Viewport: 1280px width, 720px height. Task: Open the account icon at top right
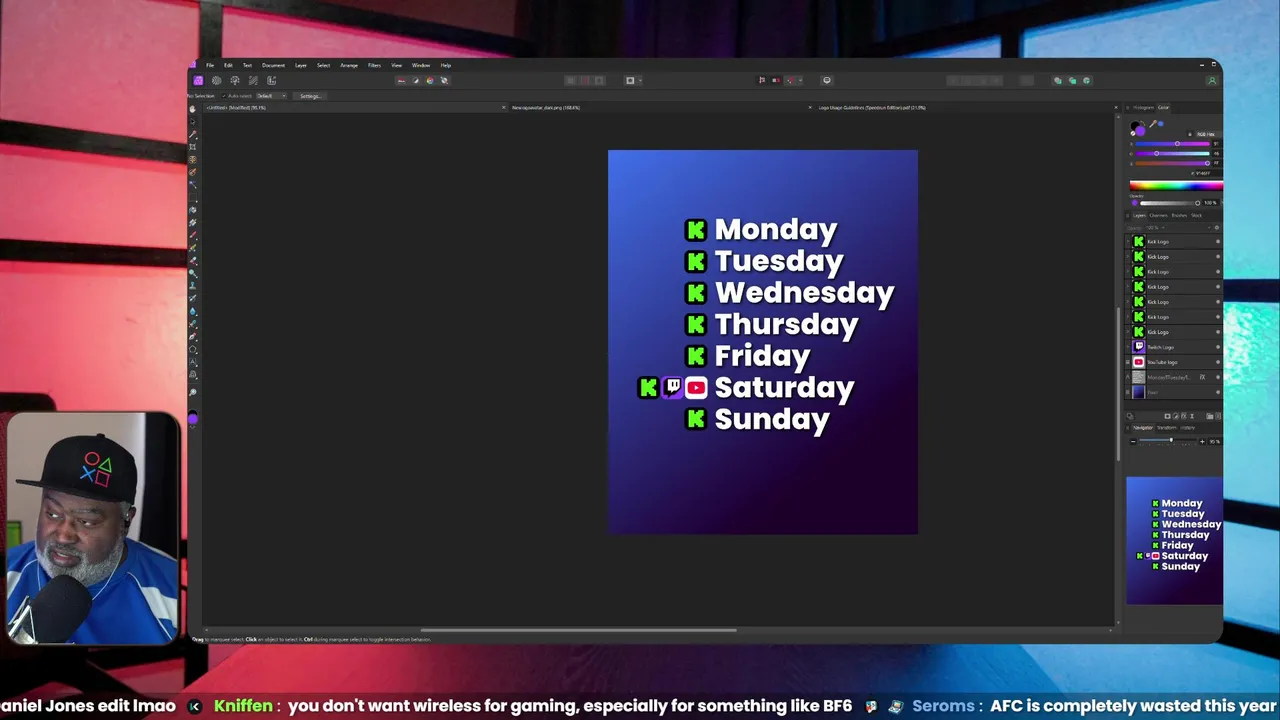coord(1212,80)
